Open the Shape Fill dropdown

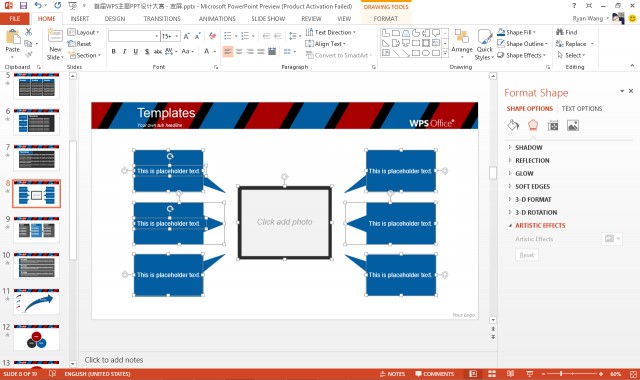pos(517,32)
